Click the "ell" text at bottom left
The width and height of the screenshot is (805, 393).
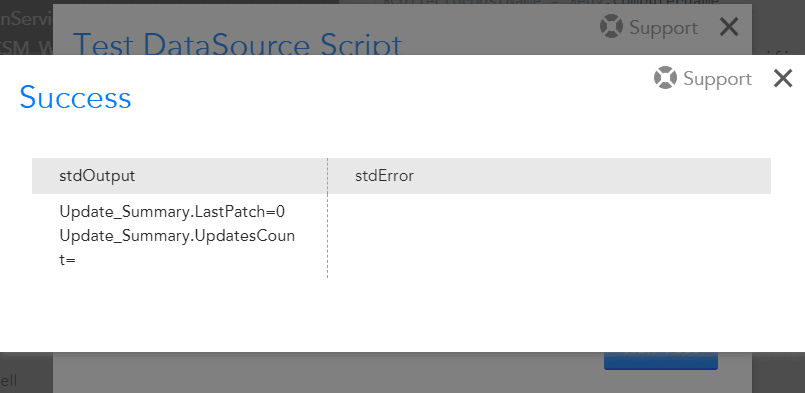pos(9,381)
